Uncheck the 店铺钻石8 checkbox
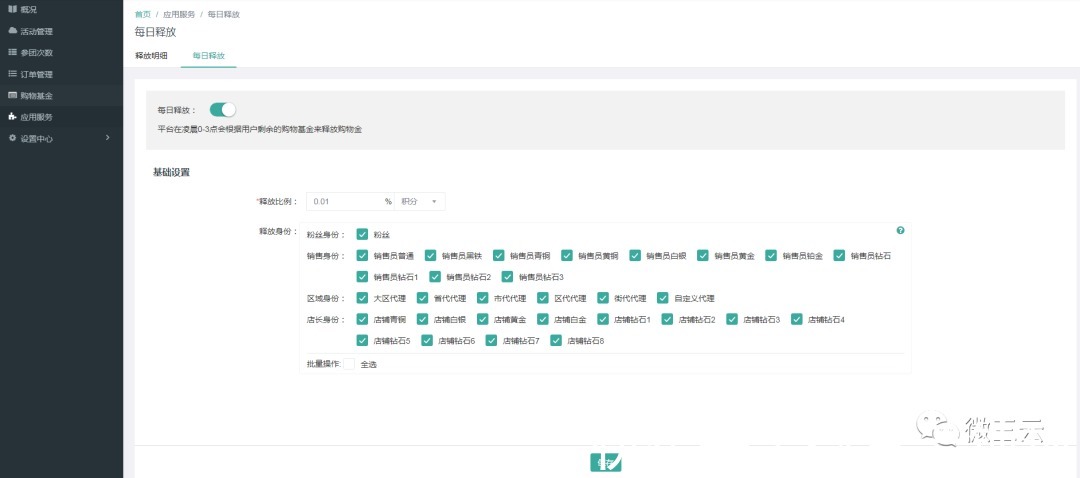1080x478 pixels. (x=556, y=340)
